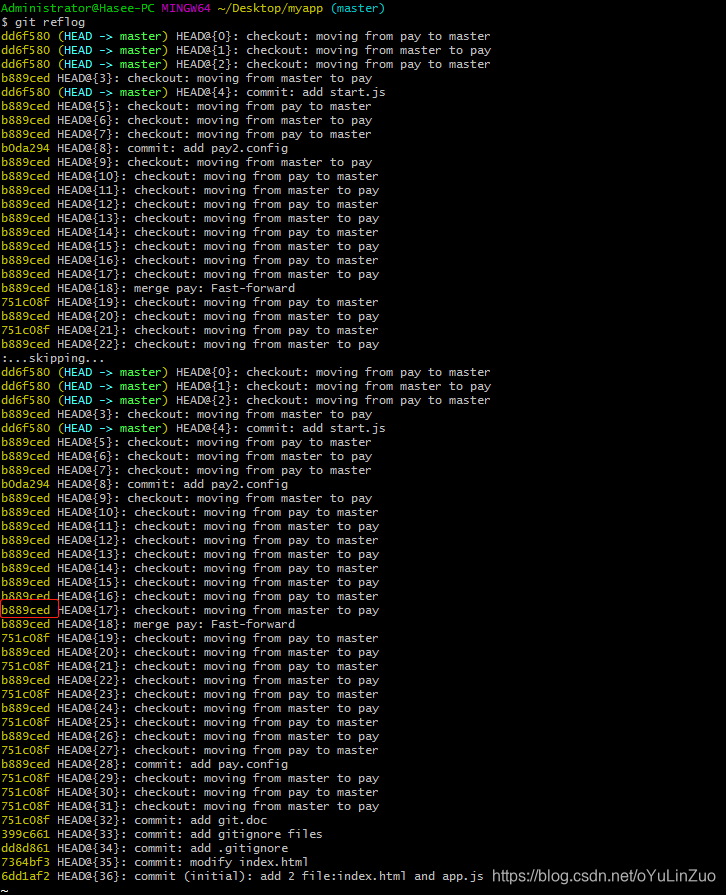Image resolution: width=726 pixels, height=895 pixels.
Task: Click hash 'b889ced' on the HEAD@{26} line
Action: (x=25, y=736)
